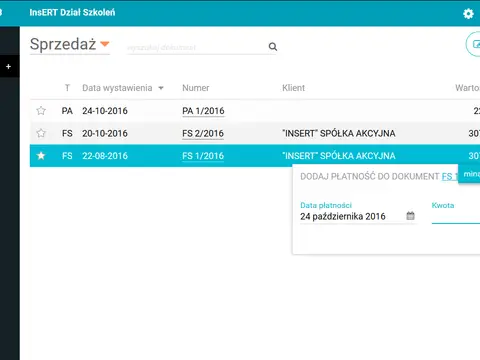Star the FS 2/2016 document row
Viewport: 480px width, 360px height.
pos(41,133)
